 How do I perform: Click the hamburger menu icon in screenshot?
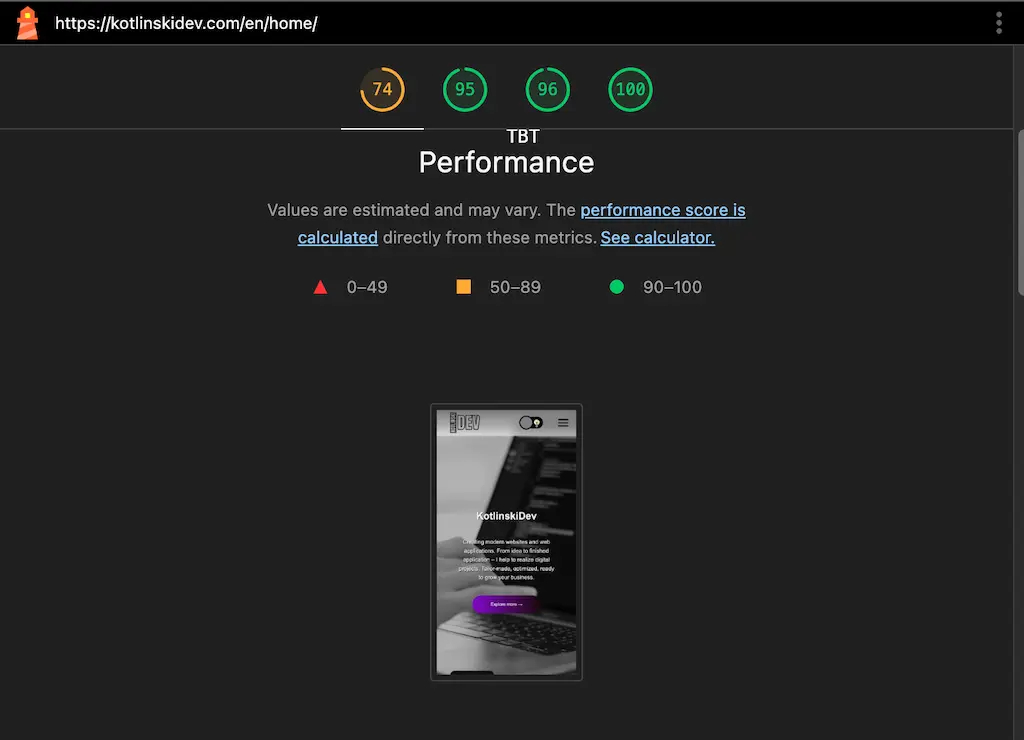pos(563,423)
